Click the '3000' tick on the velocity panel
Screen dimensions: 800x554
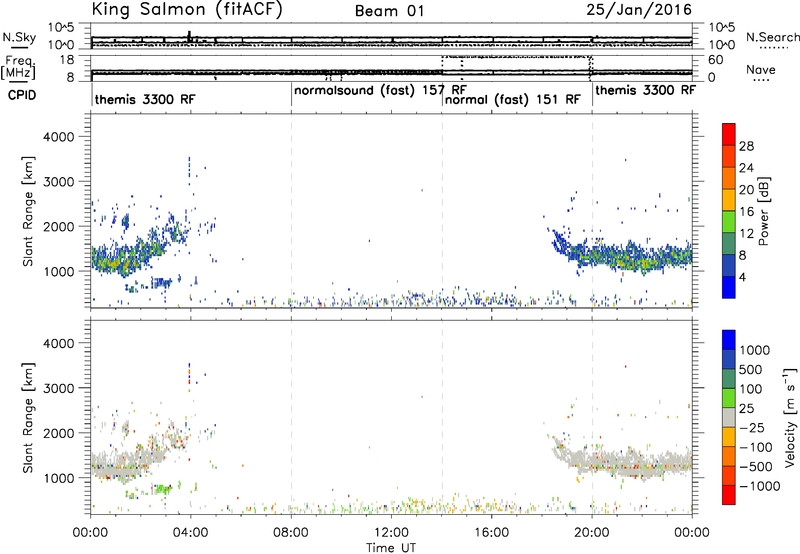coord(59,388)
